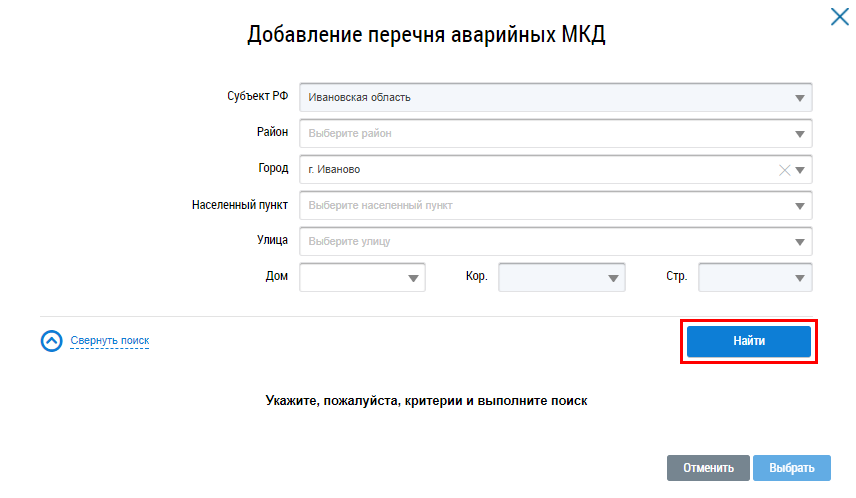The width and height of the screenshot is (856, 498).
Task: Expand the Населенный пункт dropdown arrow
Action: [799, 206]
